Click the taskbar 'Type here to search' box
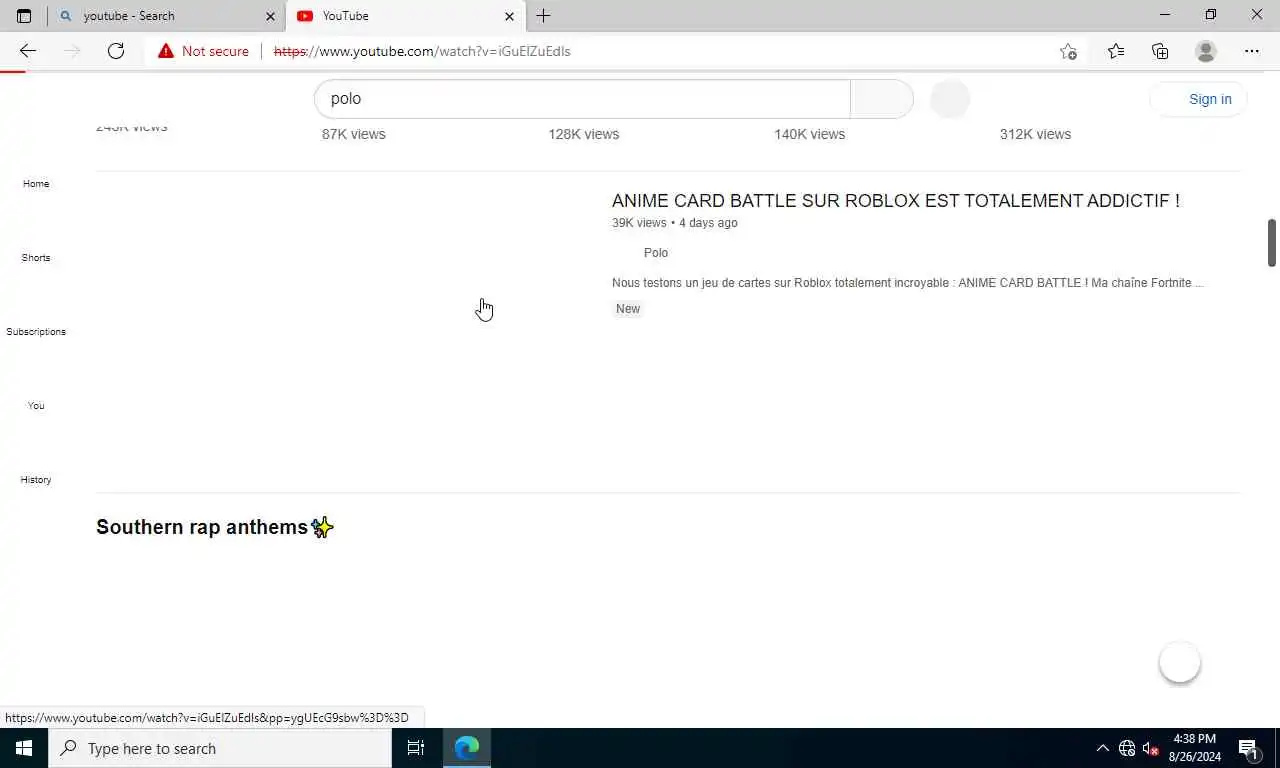 point(220,748)
